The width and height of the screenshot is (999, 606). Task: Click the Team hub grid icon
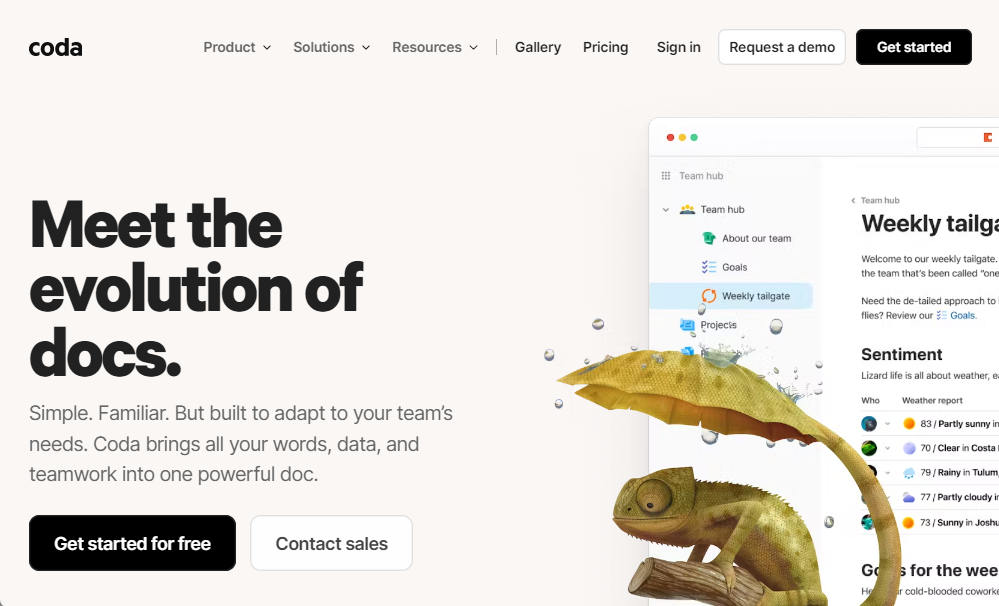(666, 176)
